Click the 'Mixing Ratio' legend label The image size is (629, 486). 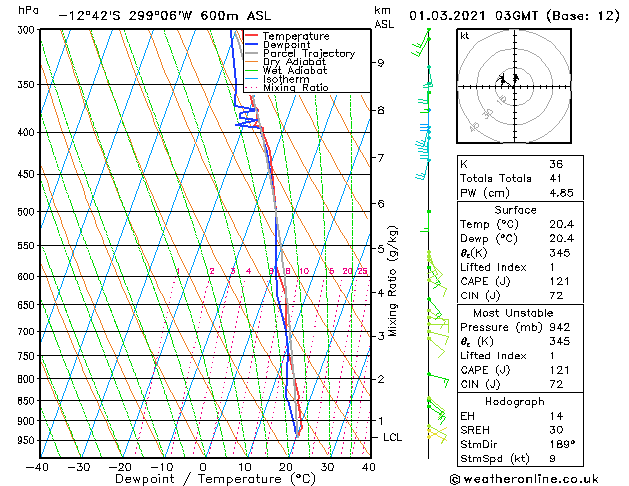pyautogui.click(x=296, y=87)
